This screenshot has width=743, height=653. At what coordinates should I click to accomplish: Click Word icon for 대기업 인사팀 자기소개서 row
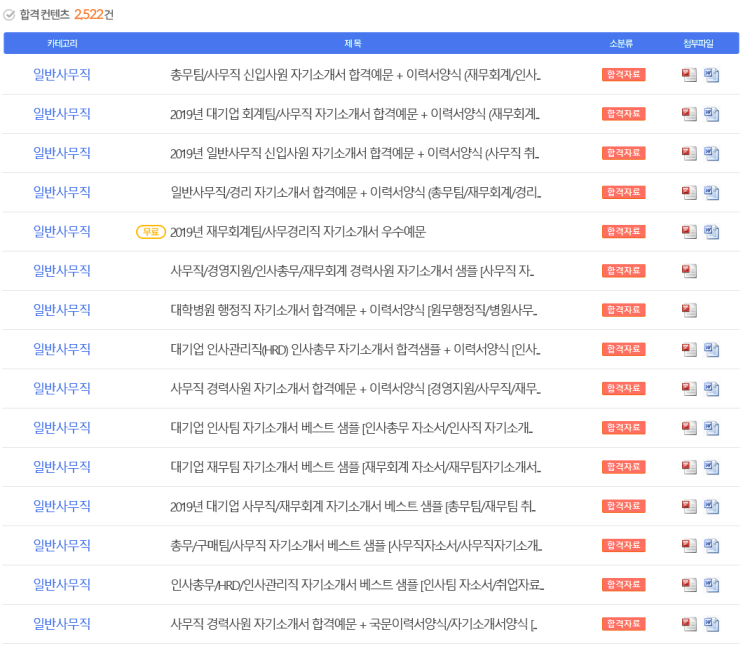tap(711, 428)
